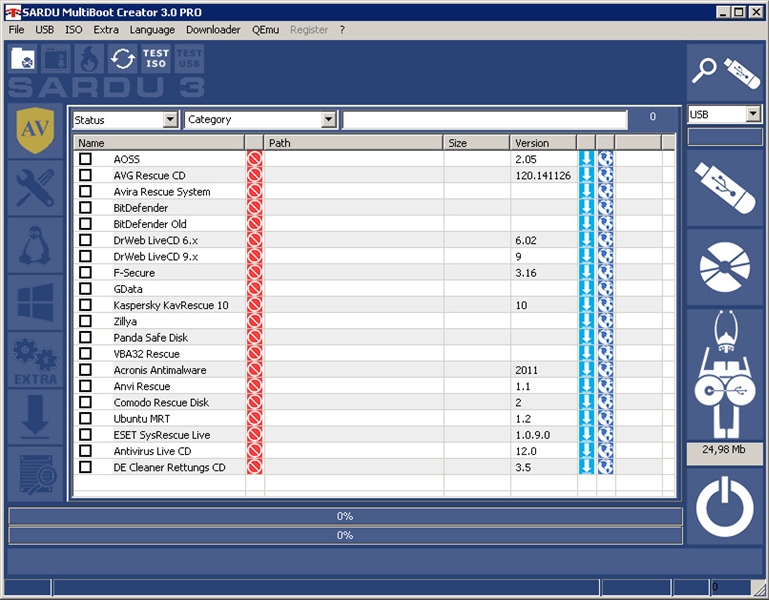Open the Category filter dropdown
Screen dimensions: 769x600
(x=329, y=119)
